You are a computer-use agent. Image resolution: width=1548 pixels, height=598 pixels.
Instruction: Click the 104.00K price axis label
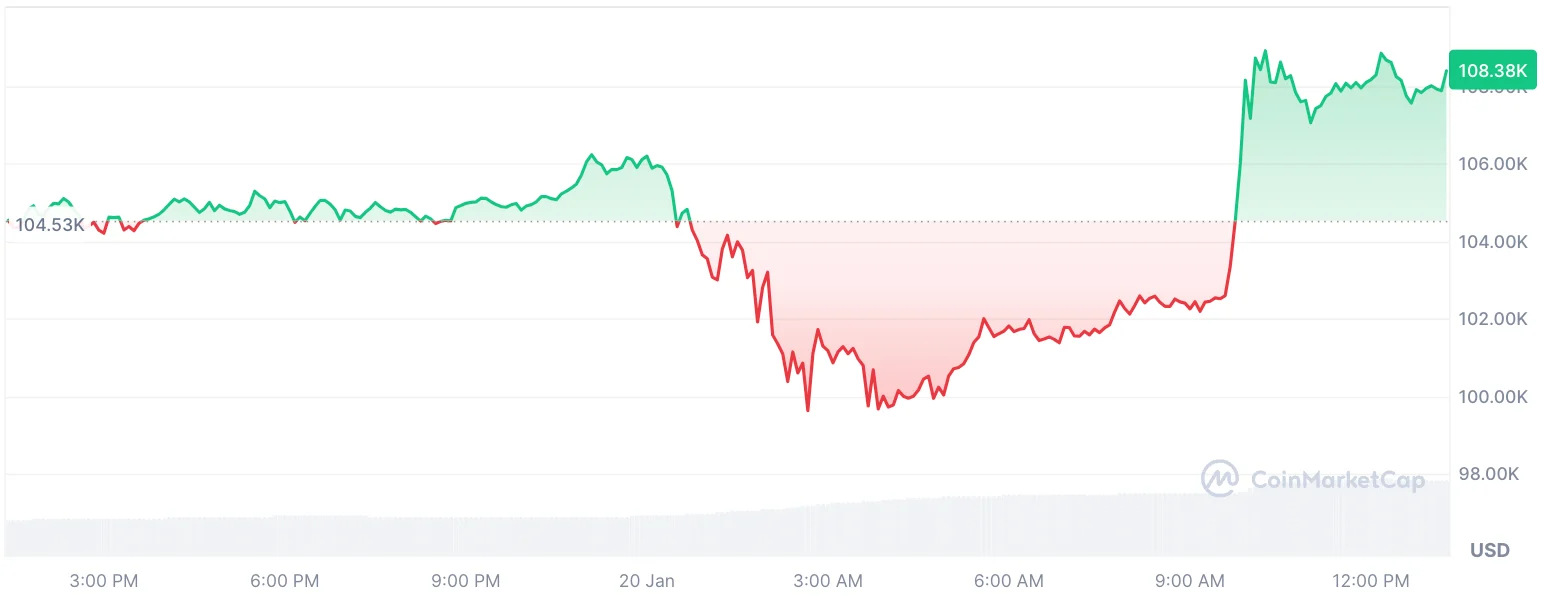(1492, 242)
